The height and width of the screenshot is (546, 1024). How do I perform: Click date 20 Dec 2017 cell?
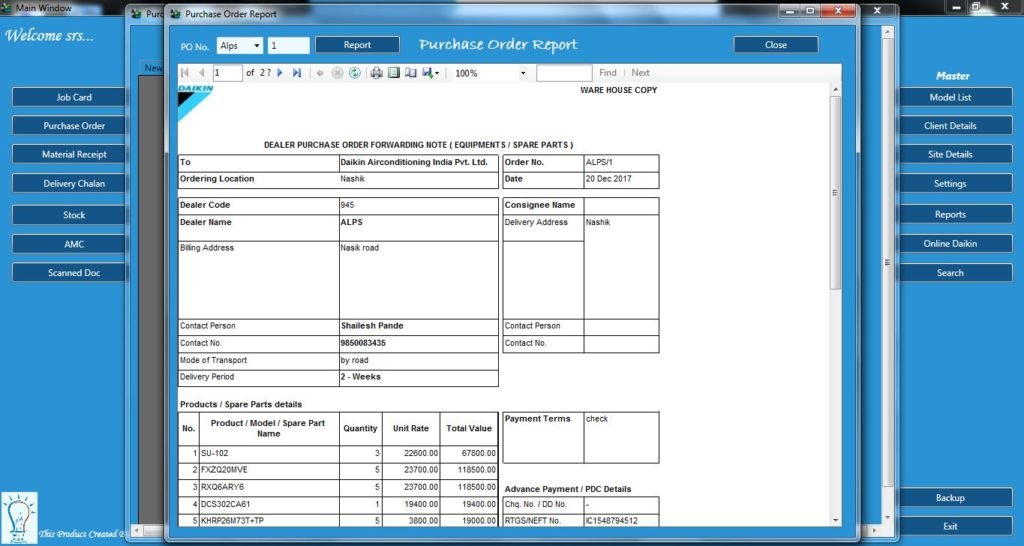tap(621, 179)
